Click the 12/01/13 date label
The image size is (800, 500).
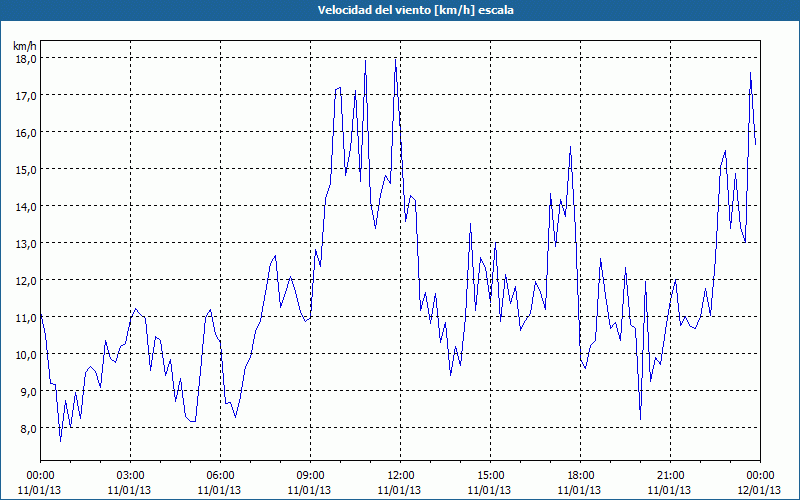tap(760, 490)
